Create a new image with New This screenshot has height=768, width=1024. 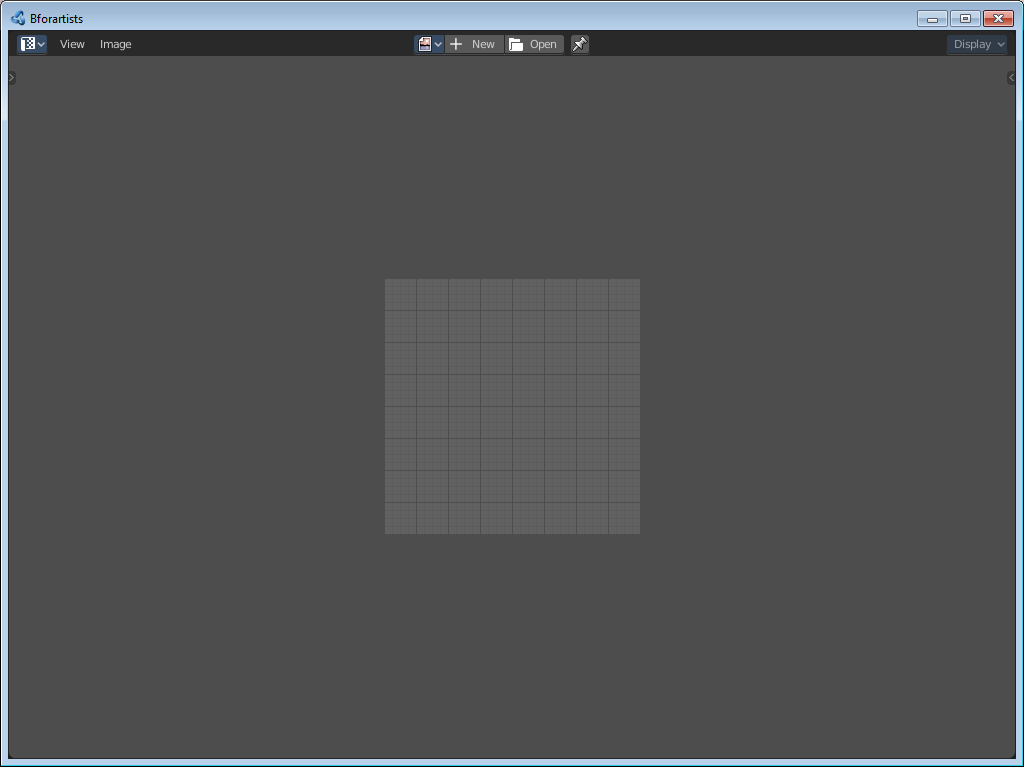(x=474, y=44)
